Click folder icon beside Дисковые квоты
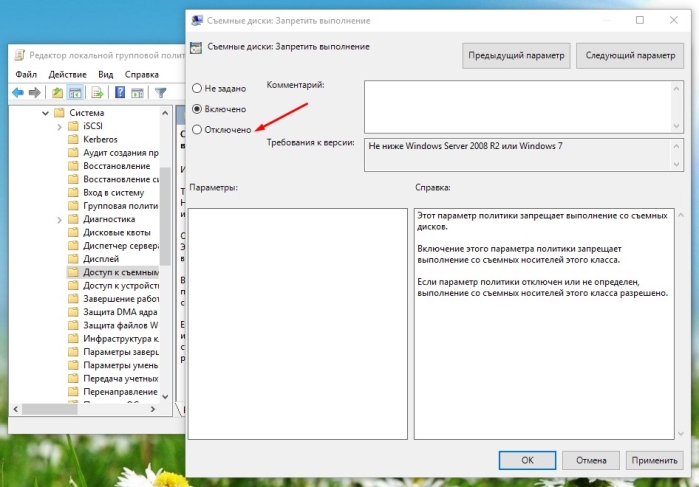This screenshot has width=699, height=487. pos(73,232)
